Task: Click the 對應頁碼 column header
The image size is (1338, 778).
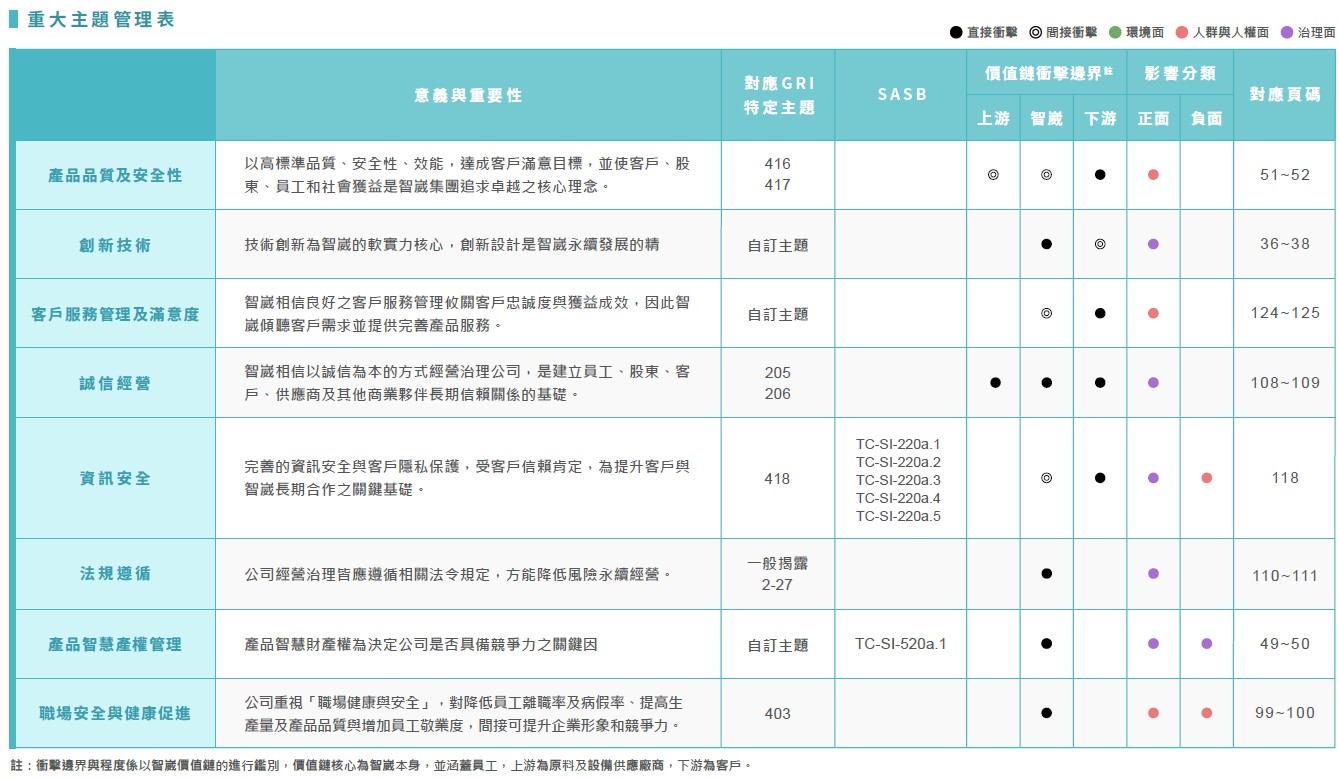Action: pyautogui.click(x=1285, y=95)
